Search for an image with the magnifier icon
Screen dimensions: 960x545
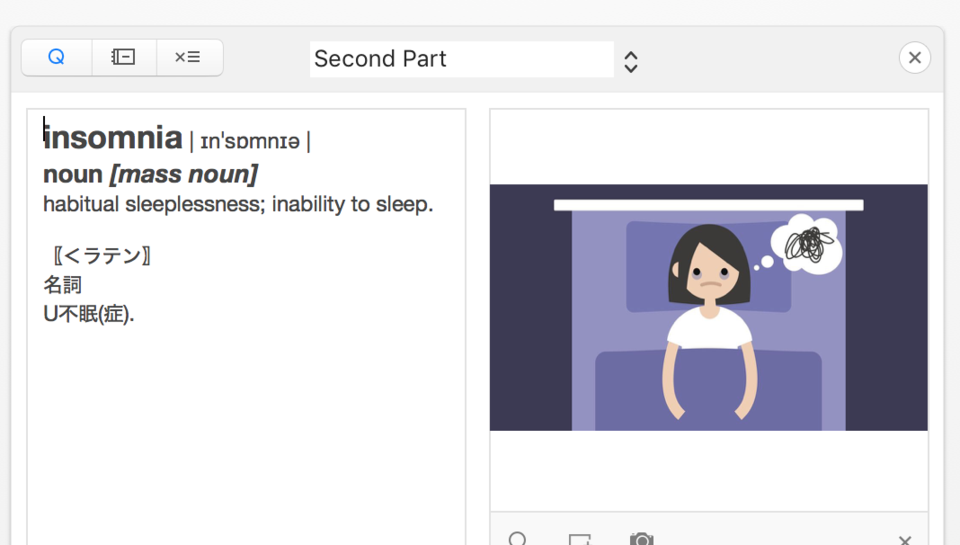[518, 539]
